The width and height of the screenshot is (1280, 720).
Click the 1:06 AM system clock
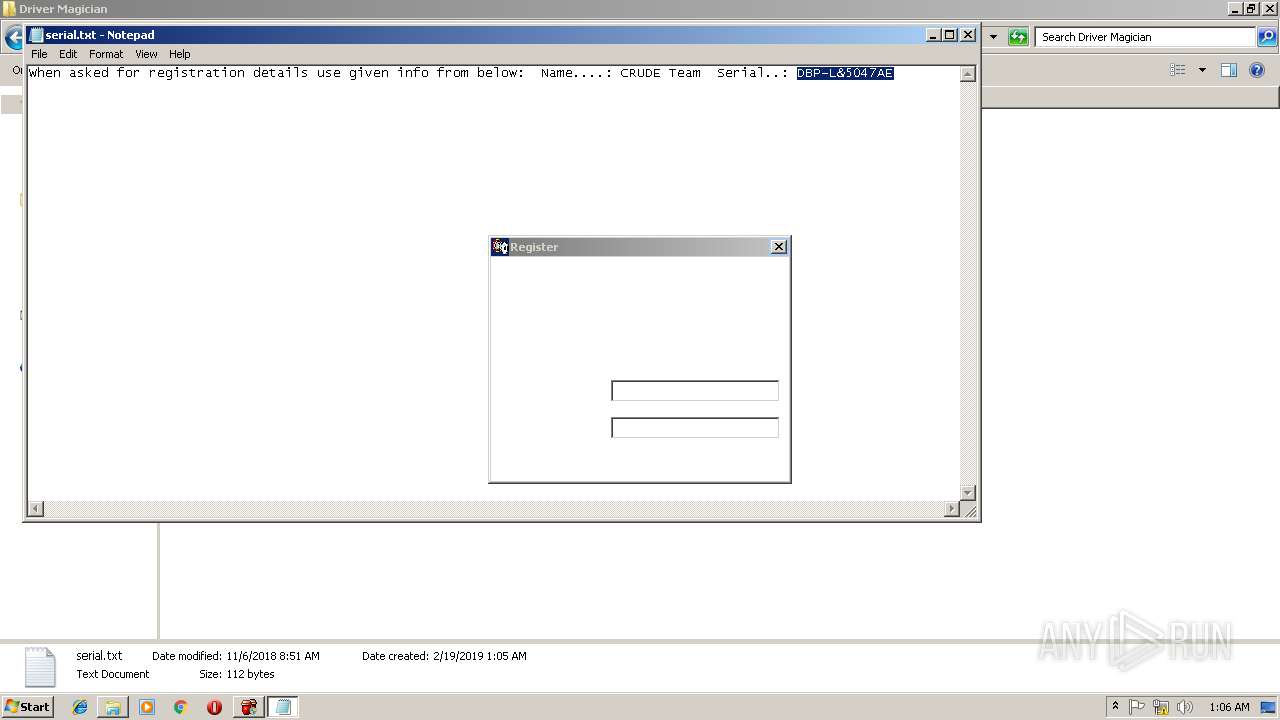click(x=1229, y=707)
